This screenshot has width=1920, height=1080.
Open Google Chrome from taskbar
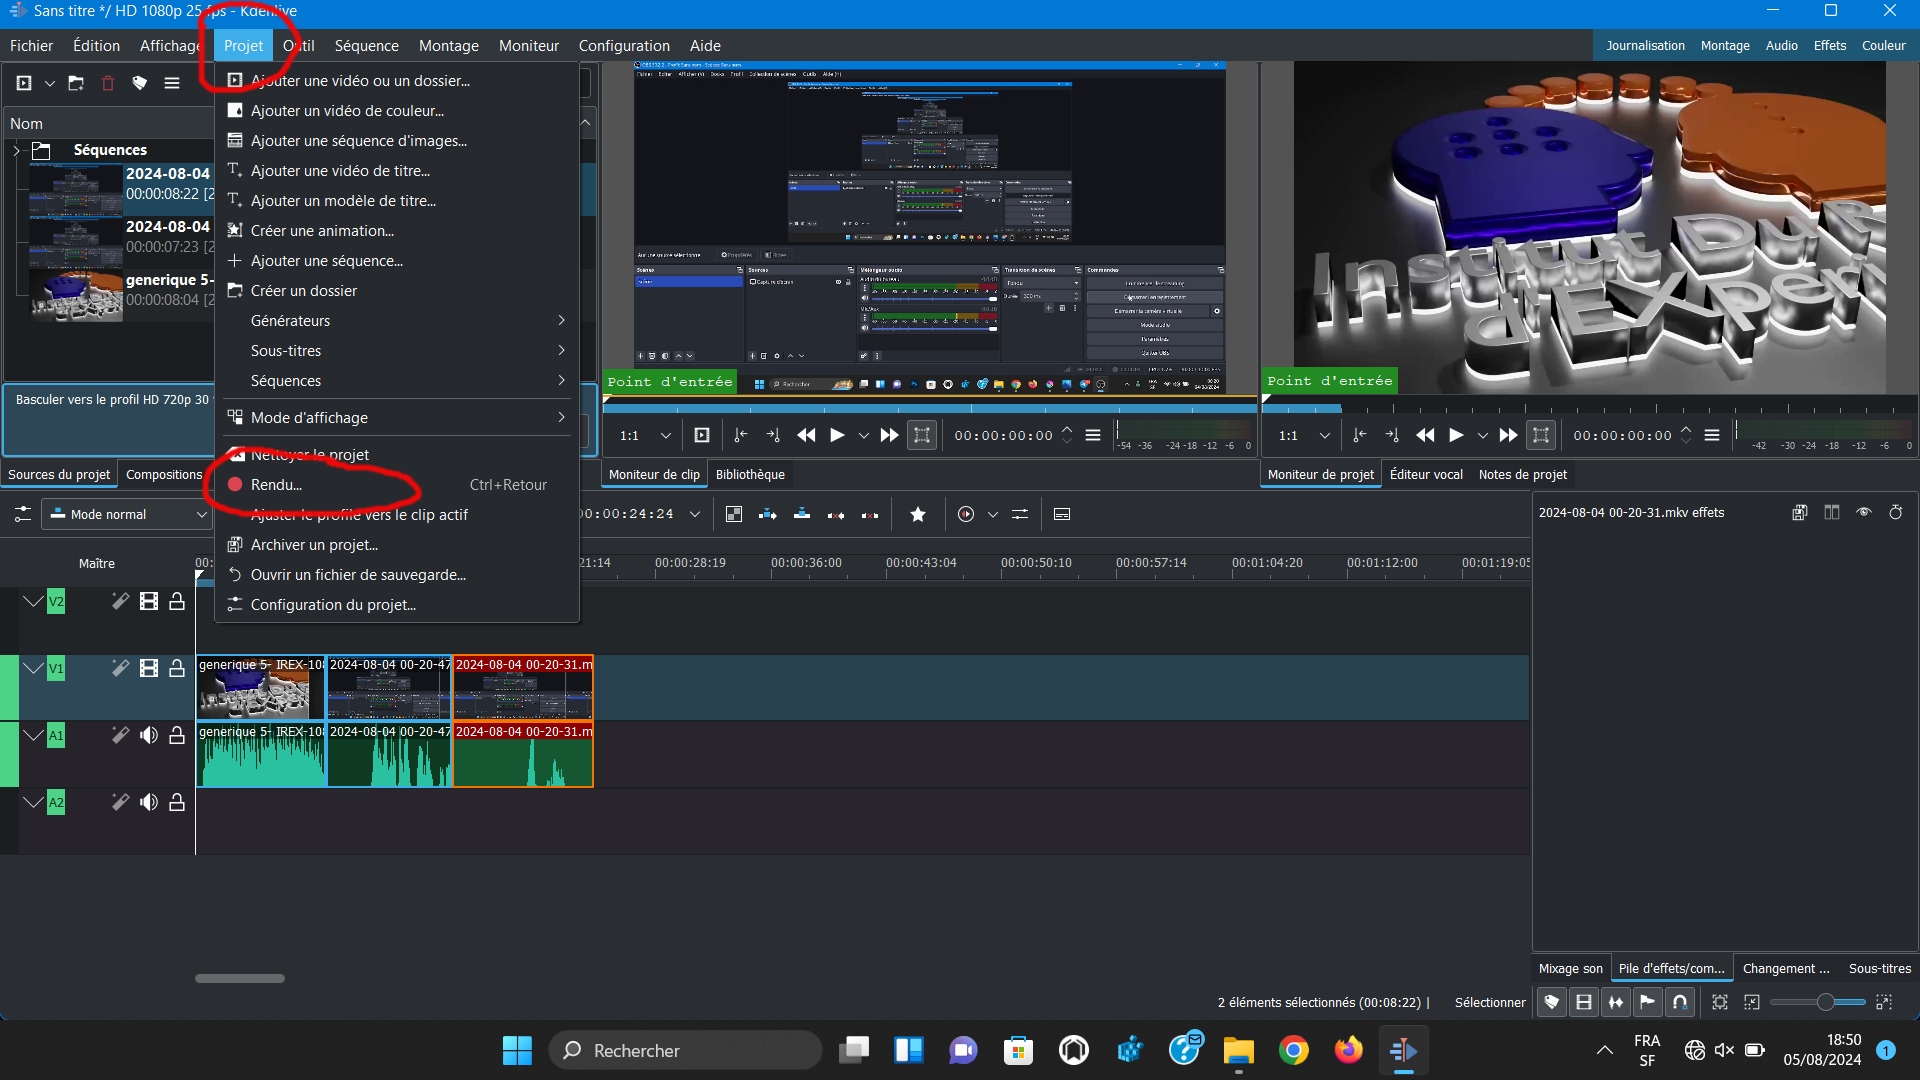point(1293,1050)
